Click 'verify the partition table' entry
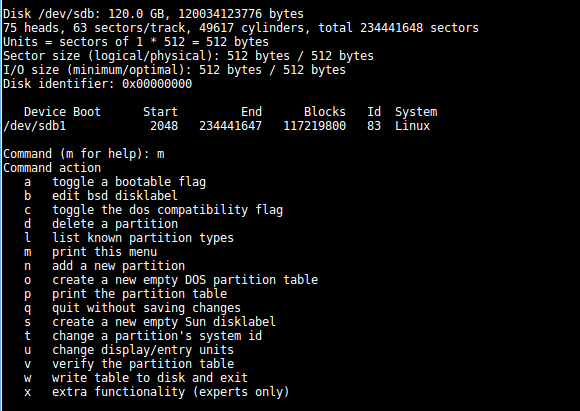 [143, 364]
